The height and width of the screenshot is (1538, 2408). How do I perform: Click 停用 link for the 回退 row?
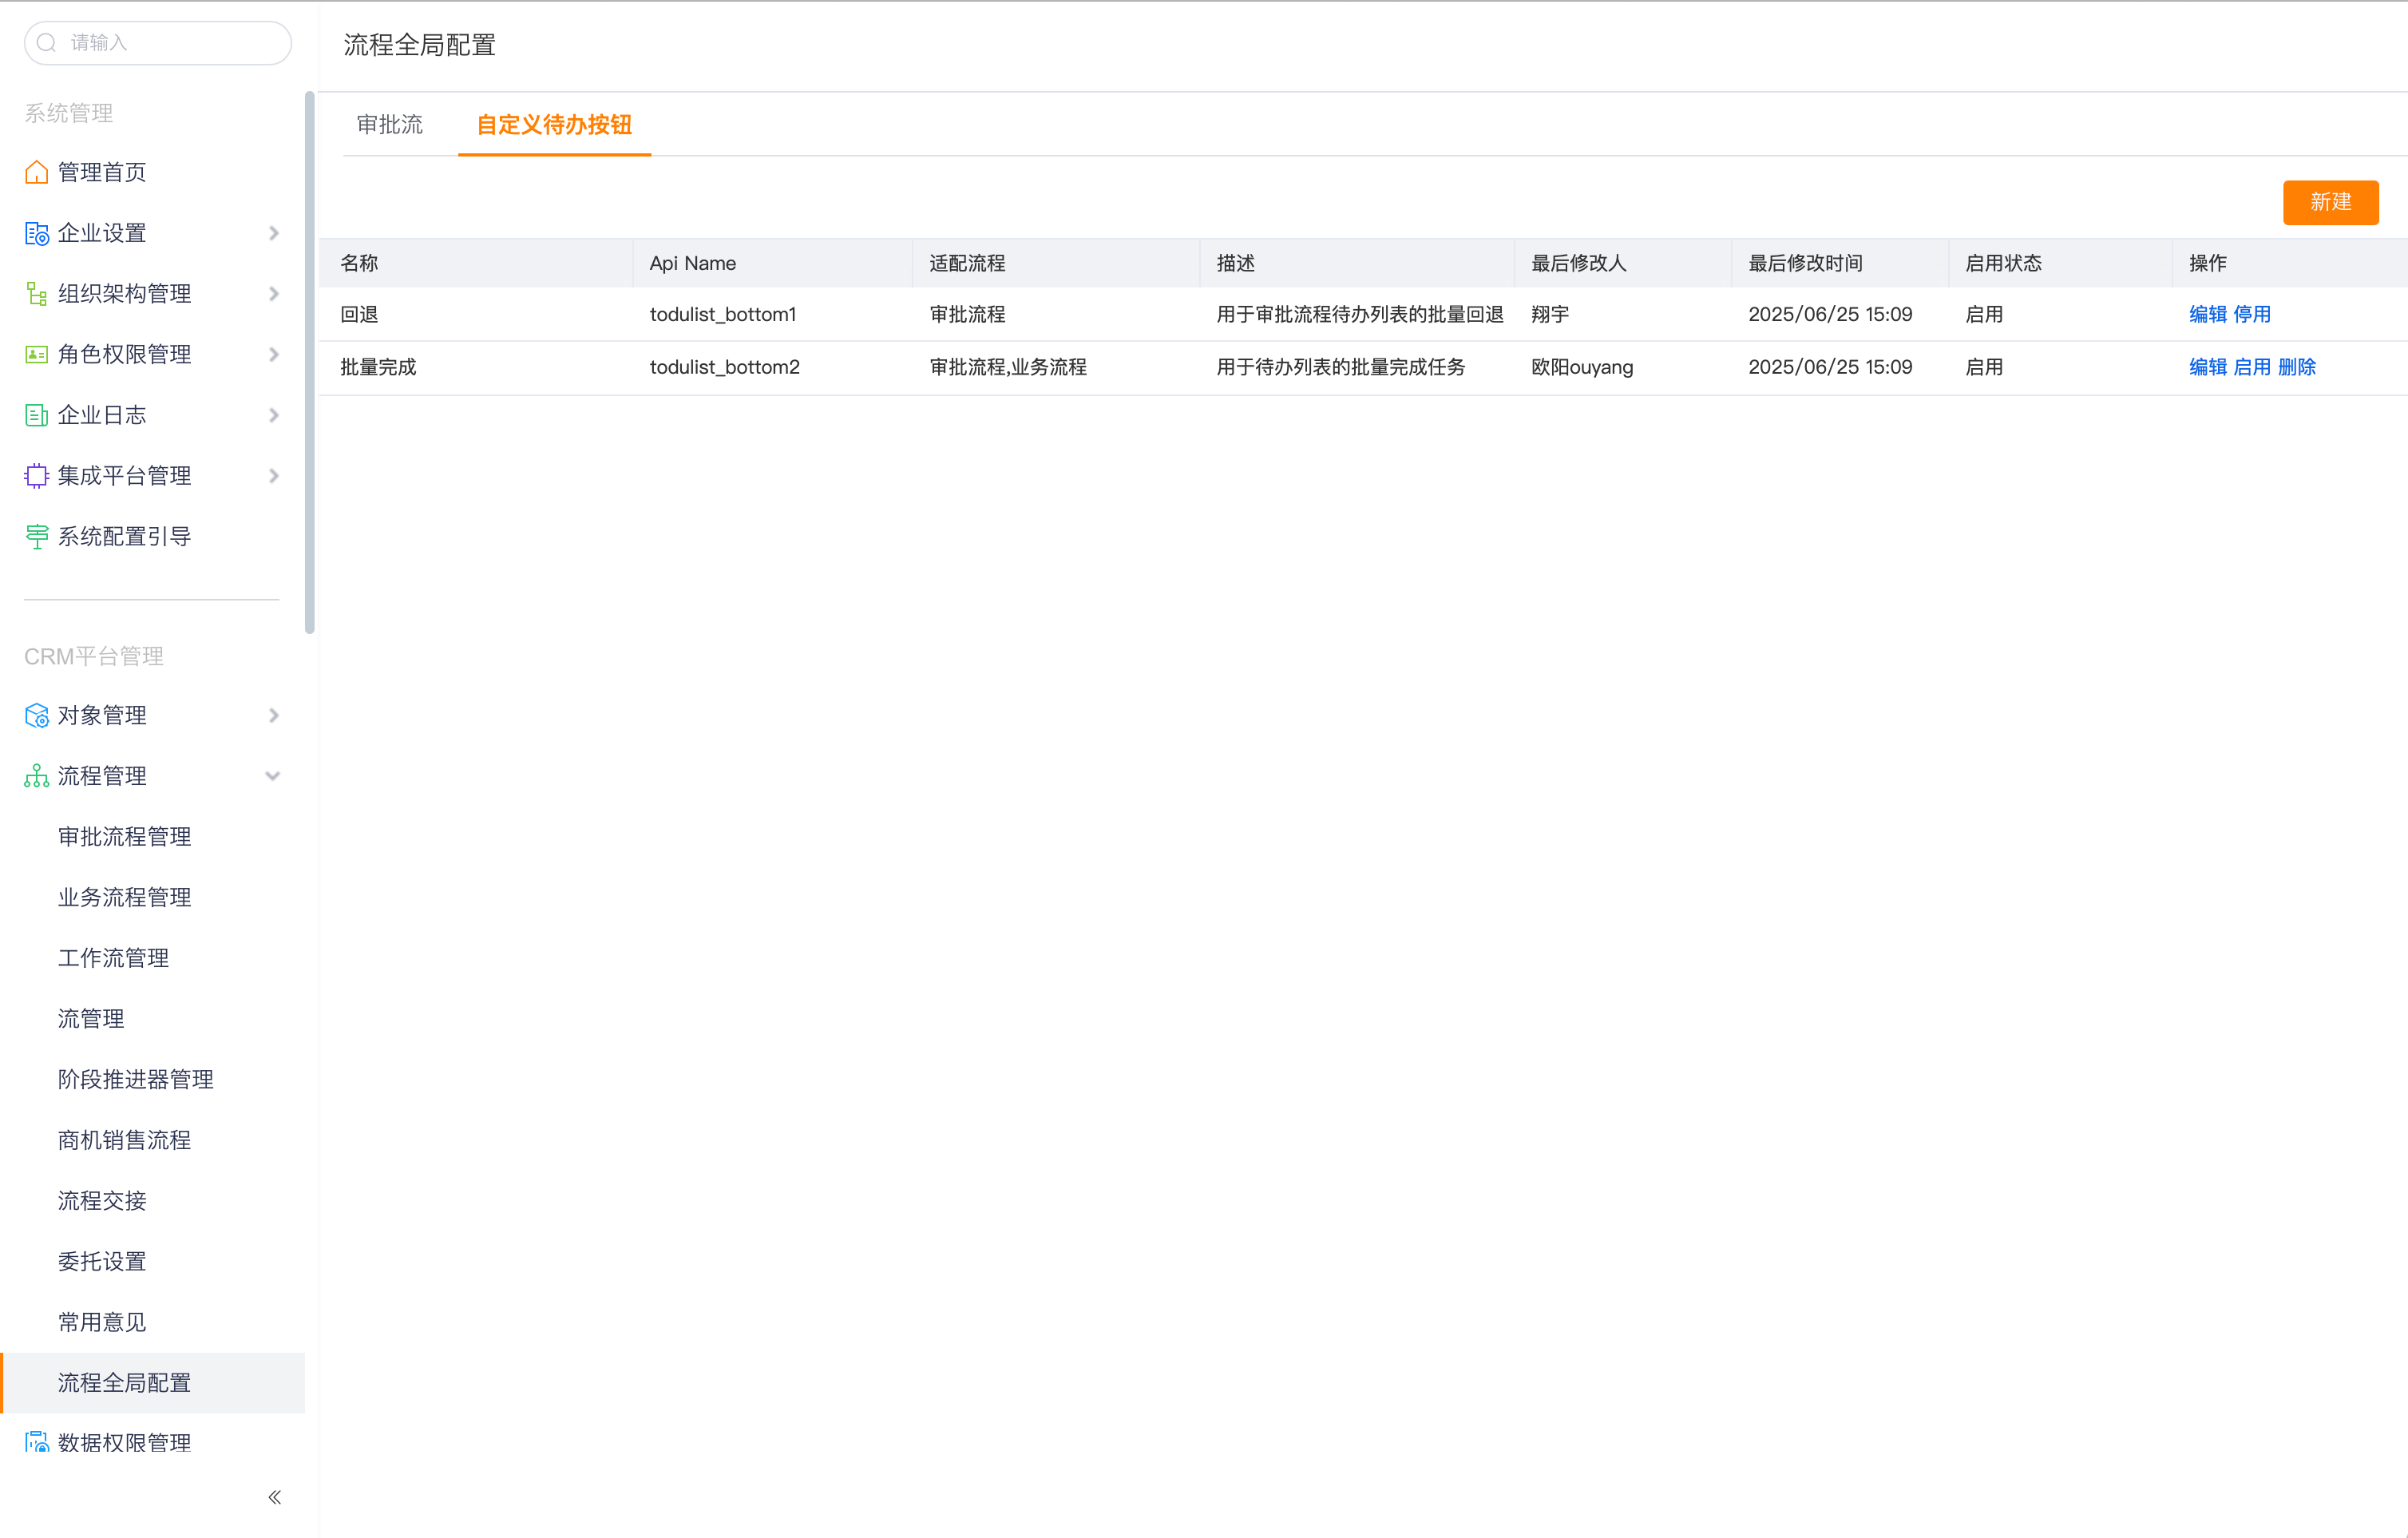tap(2251, 315)
